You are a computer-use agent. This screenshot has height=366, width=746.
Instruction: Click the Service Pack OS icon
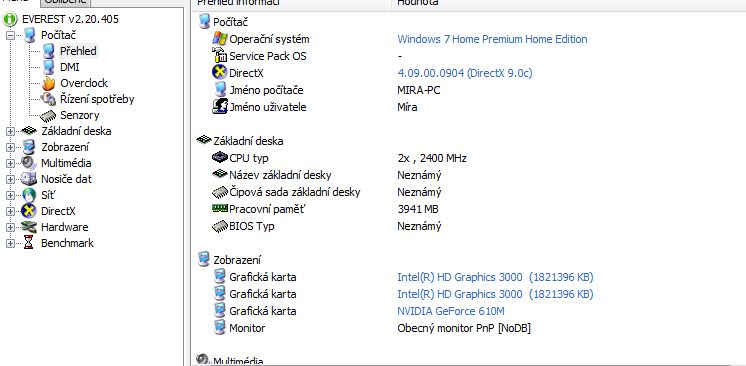[x=219, y=56]
